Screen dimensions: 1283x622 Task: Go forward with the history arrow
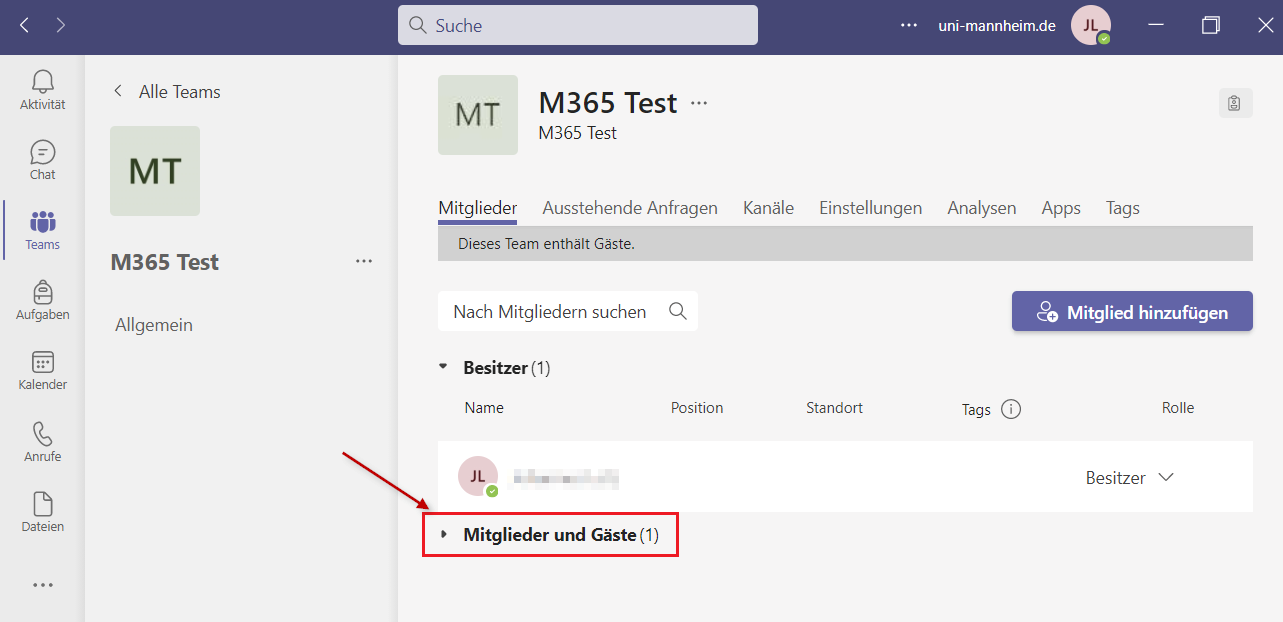tap(61, 25)
